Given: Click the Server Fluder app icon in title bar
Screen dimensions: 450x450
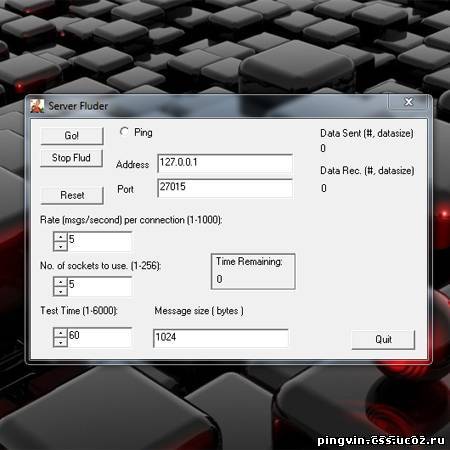Looking at the screenshot, I should [37, 106].
